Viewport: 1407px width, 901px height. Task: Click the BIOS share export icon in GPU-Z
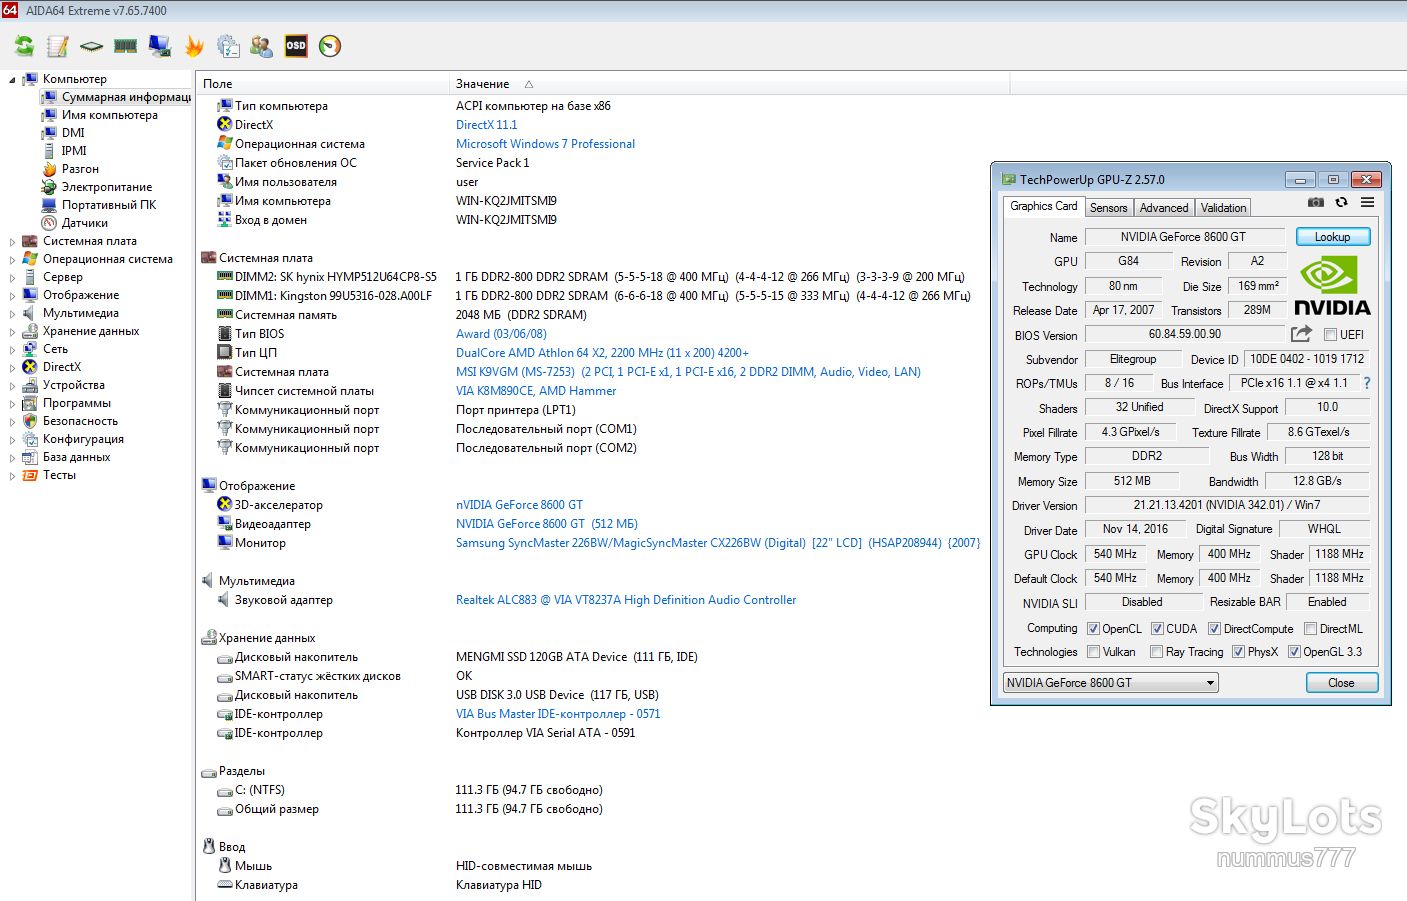pos(1301,334)
